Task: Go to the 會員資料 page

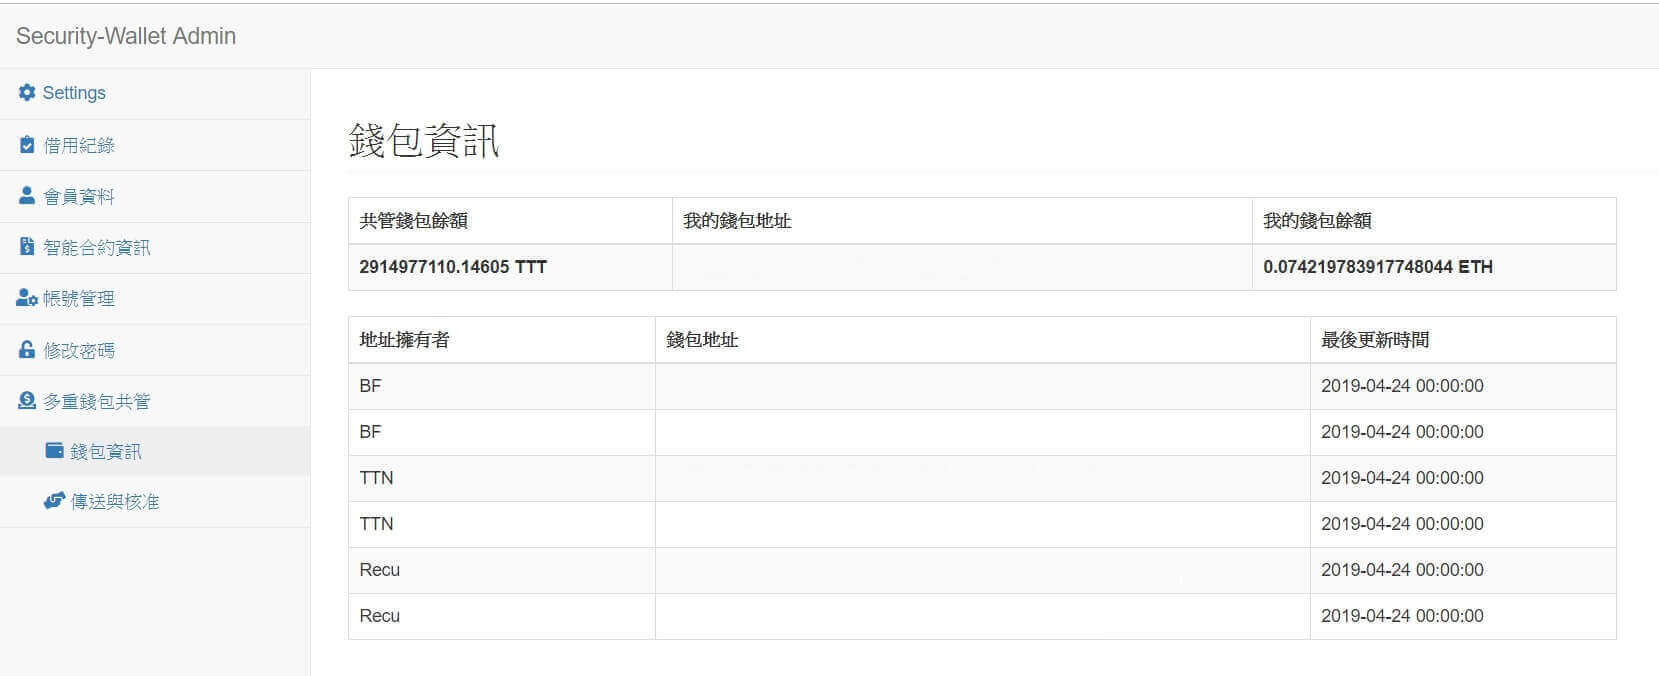Action: click(x=79, y=197)
